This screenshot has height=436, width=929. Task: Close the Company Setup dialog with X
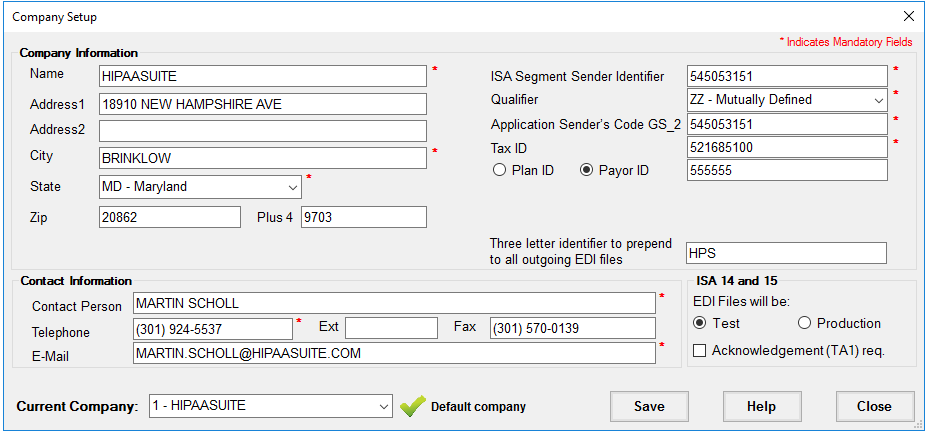click(x=908, y=16)
